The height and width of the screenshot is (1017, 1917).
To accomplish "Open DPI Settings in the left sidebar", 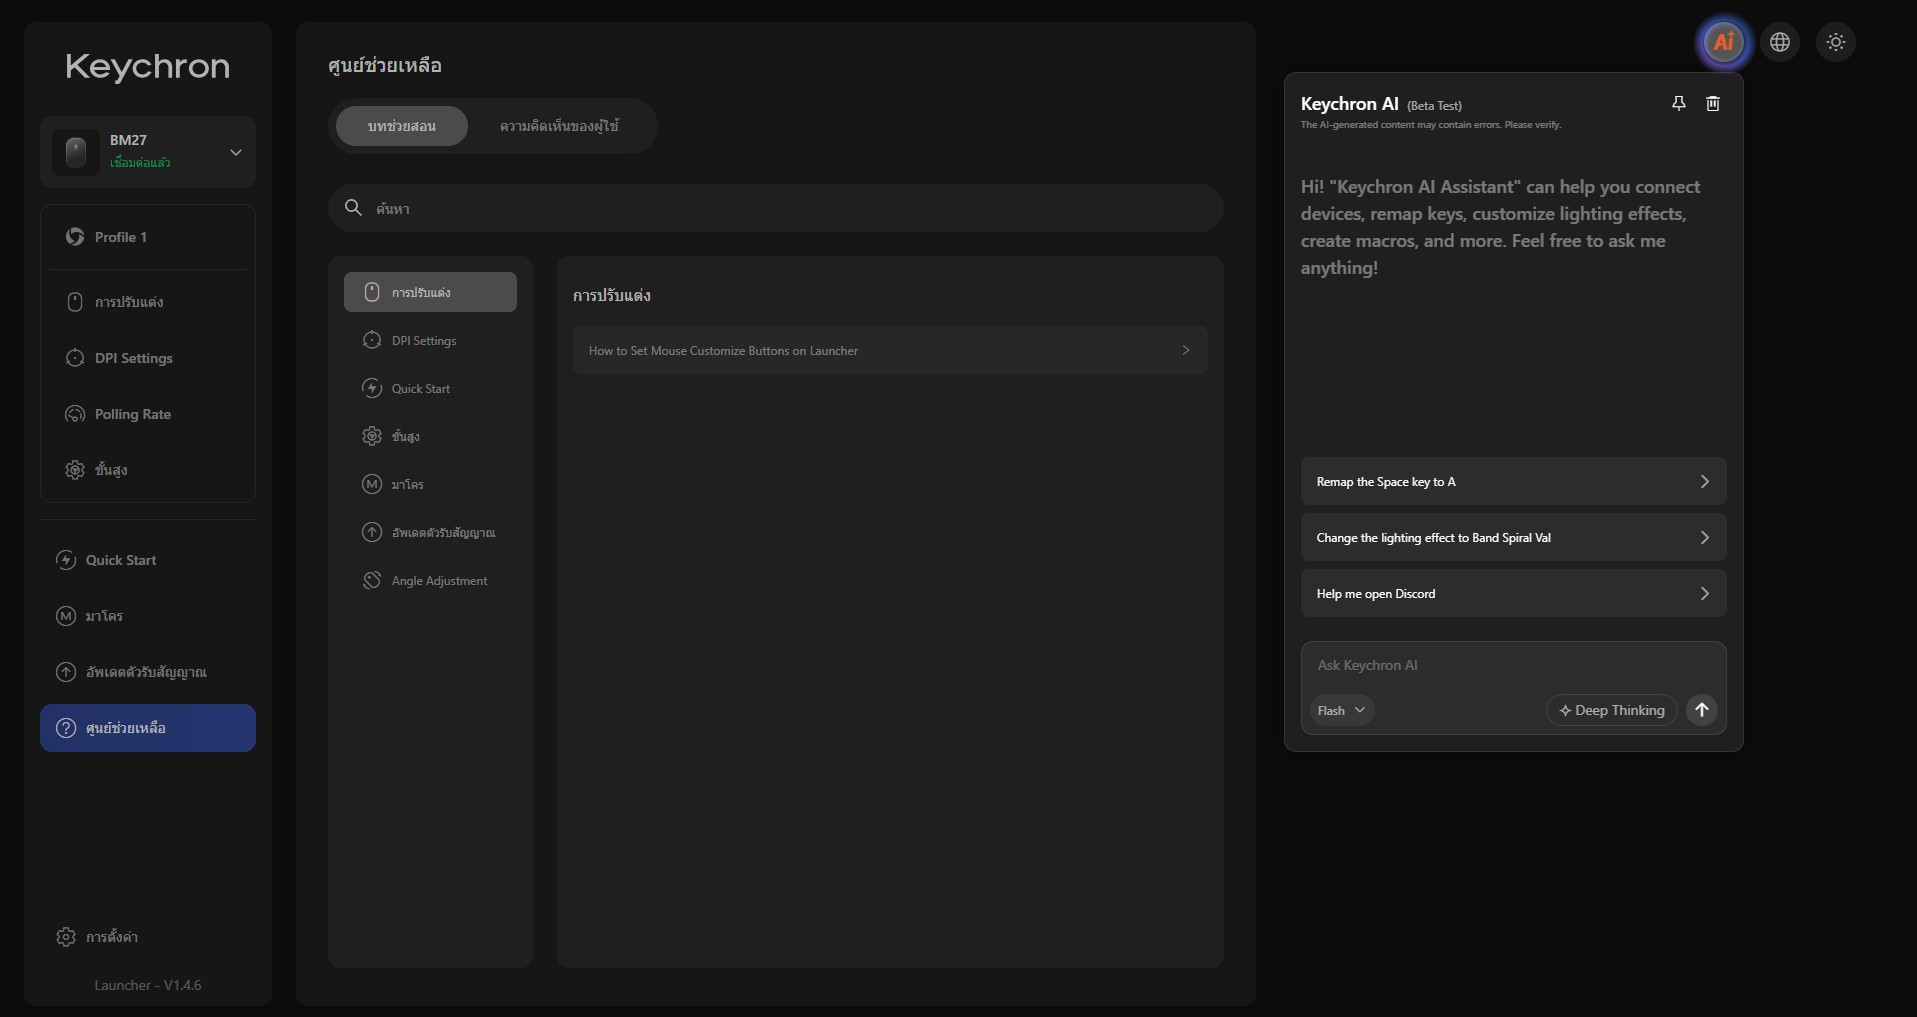I will tap(148, 358).
